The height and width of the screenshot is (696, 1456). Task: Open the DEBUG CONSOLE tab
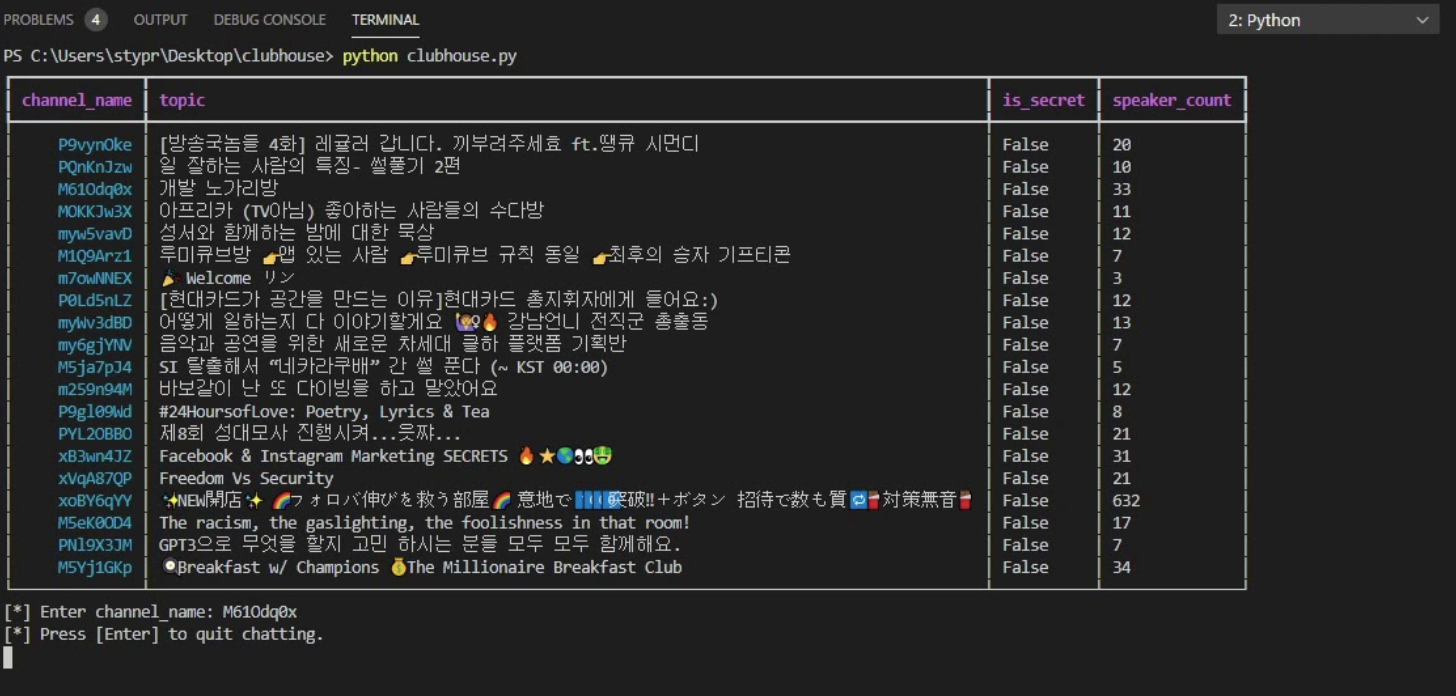268,19
